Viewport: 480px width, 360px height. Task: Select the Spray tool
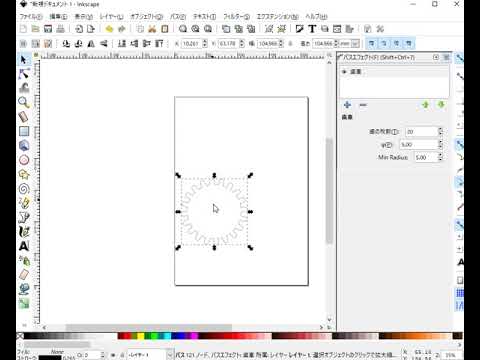click(x=24, y=260)
